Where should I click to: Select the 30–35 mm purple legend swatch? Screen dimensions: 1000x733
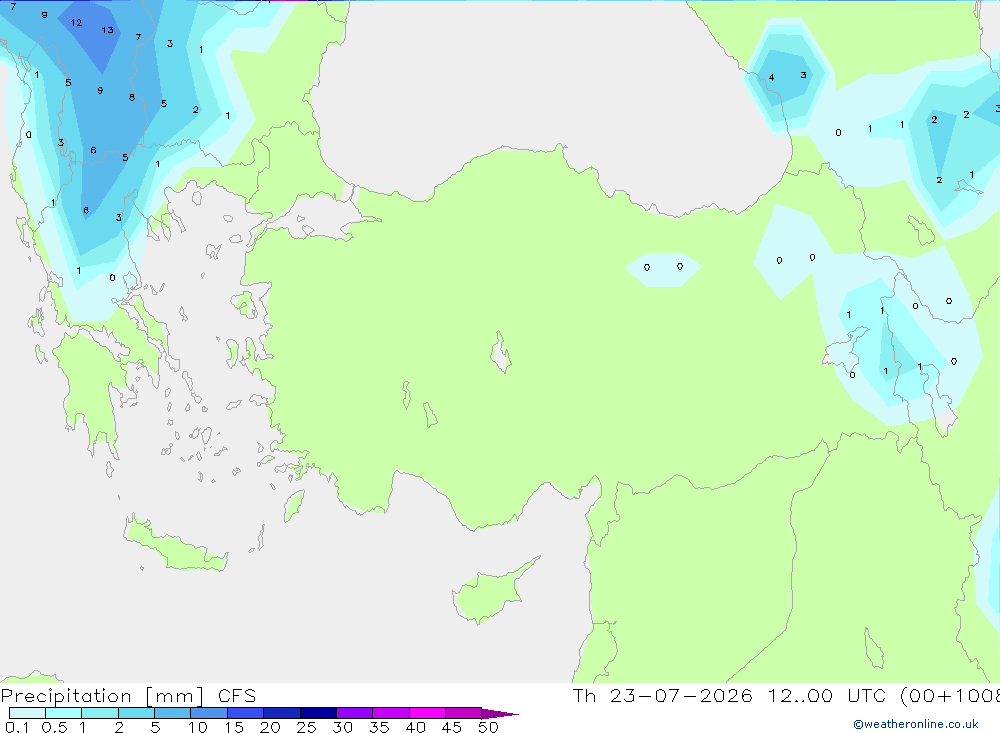click(354, 713)
